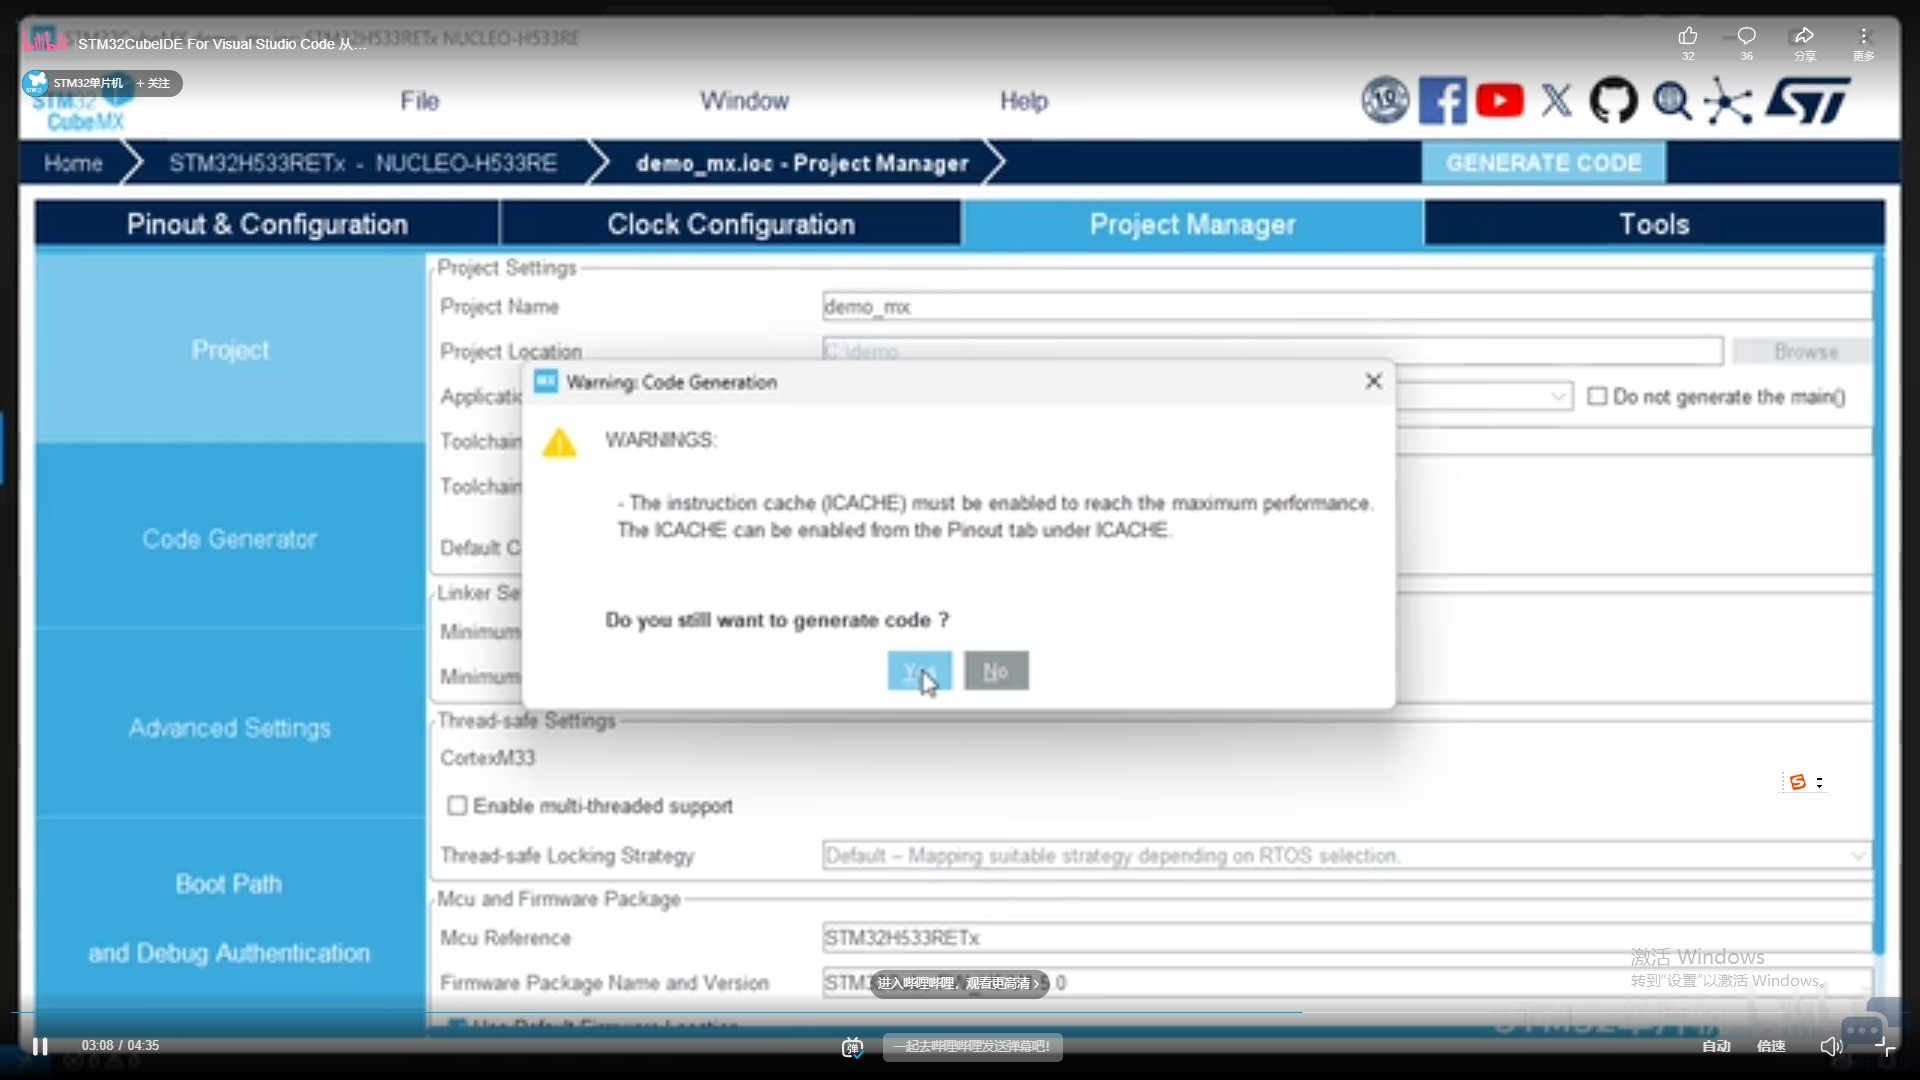Like the video with thumbs-up icon
1920x1080 pixels.
tap(1688, 37)
